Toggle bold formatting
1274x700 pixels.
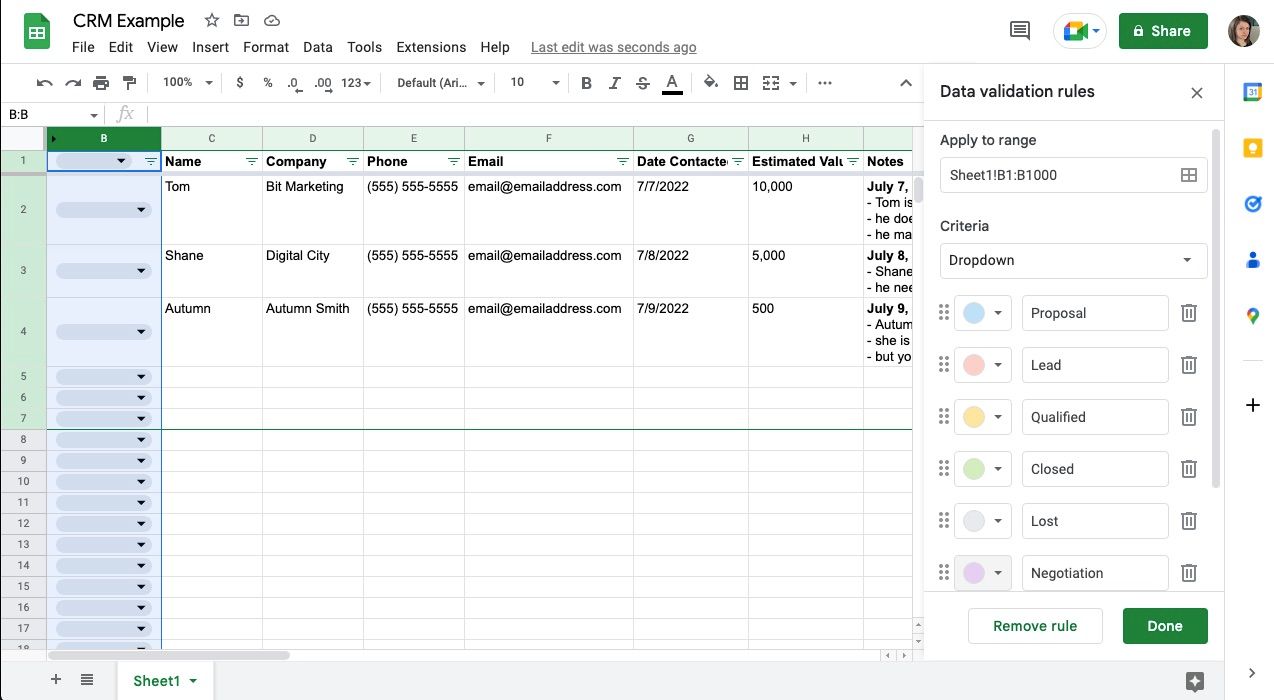click(x=586, y=83)
